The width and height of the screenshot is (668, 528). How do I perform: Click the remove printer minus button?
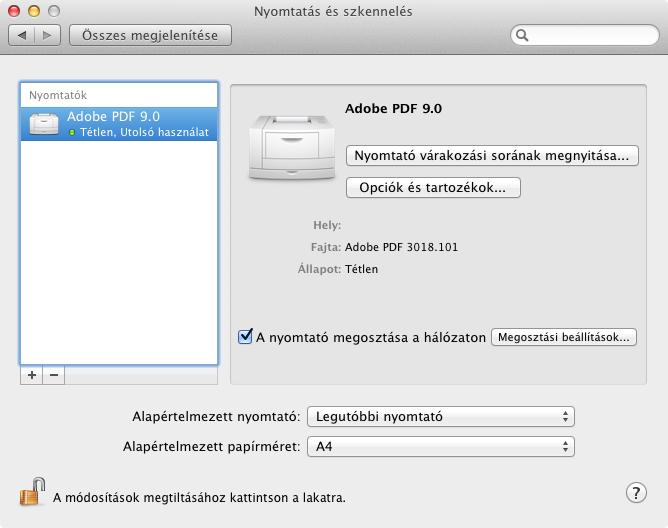(54, 375)
